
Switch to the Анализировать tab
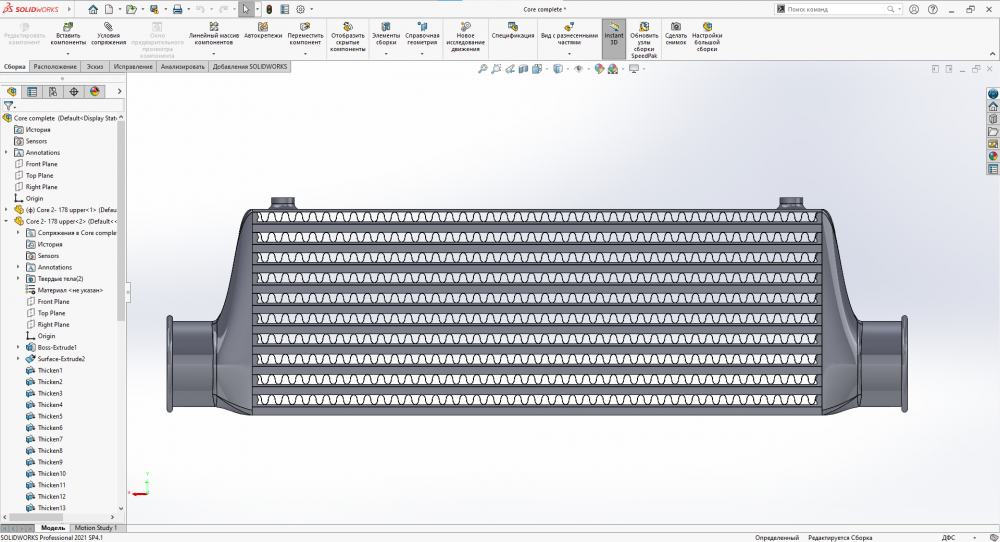(x=182, y=66)
